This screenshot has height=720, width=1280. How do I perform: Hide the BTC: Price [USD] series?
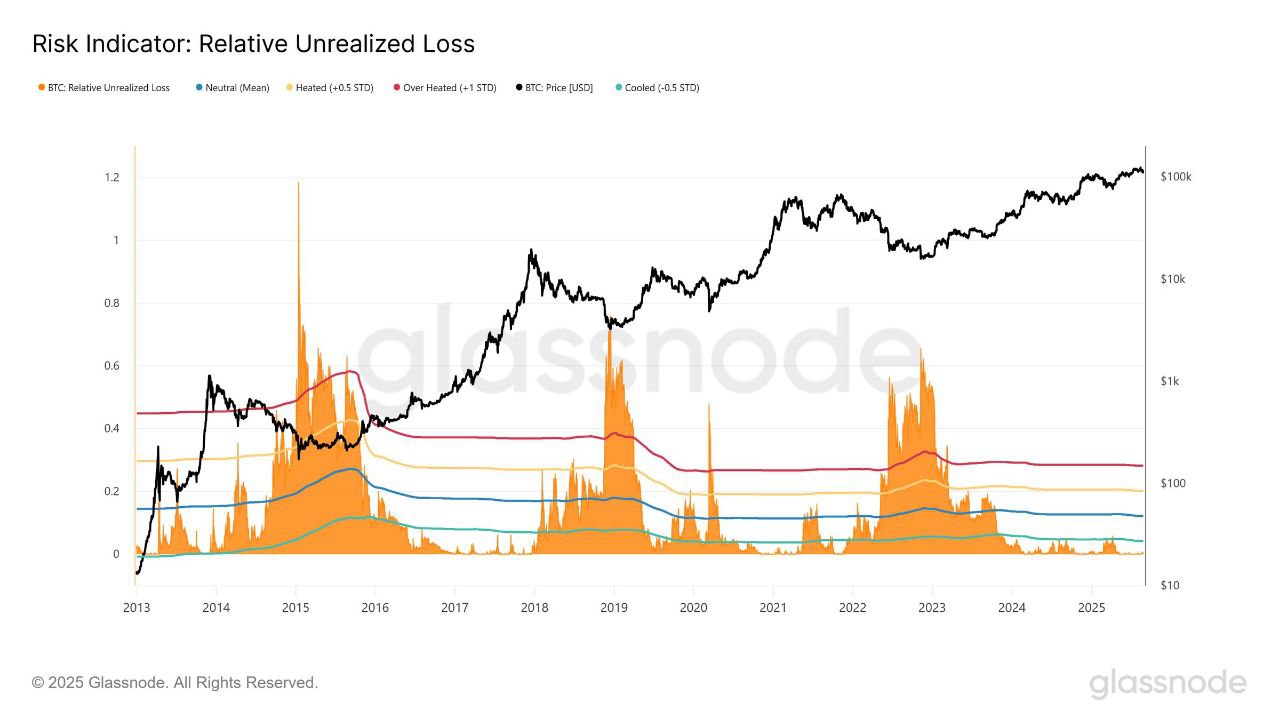(x=553, y=88)
